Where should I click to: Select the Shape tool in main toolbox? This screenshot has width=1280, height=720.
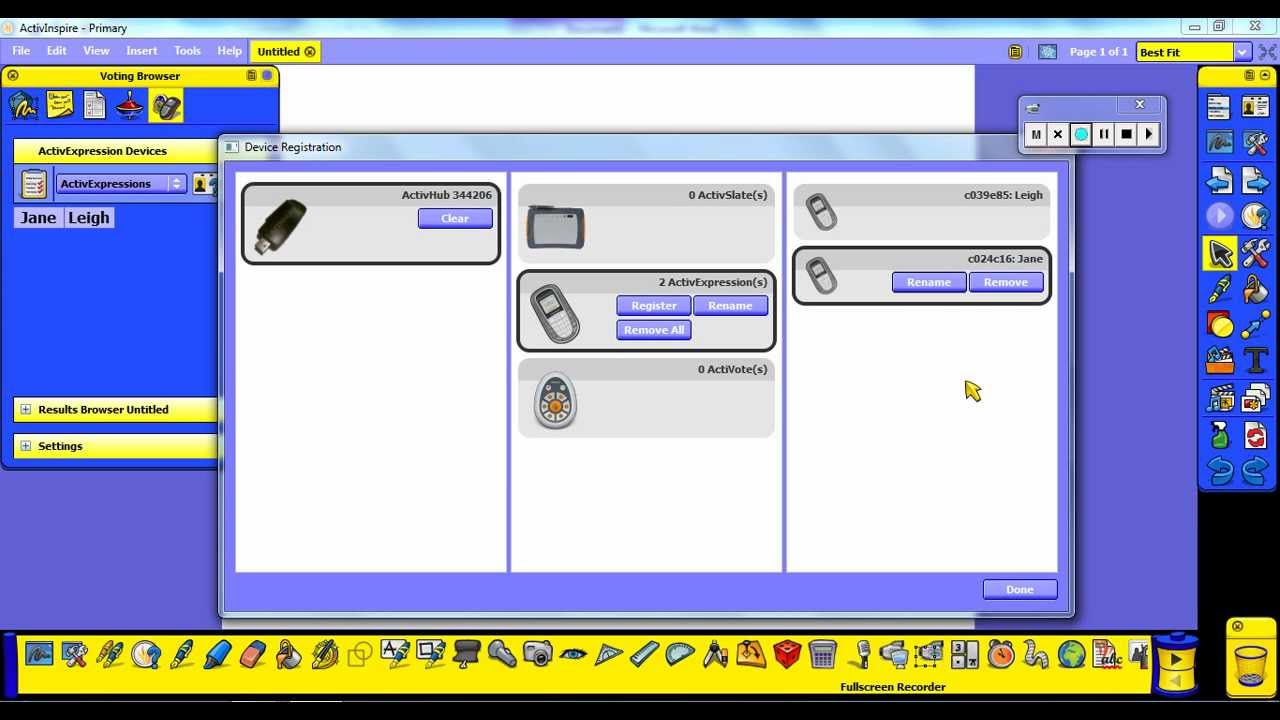(x=1219, y=325)
